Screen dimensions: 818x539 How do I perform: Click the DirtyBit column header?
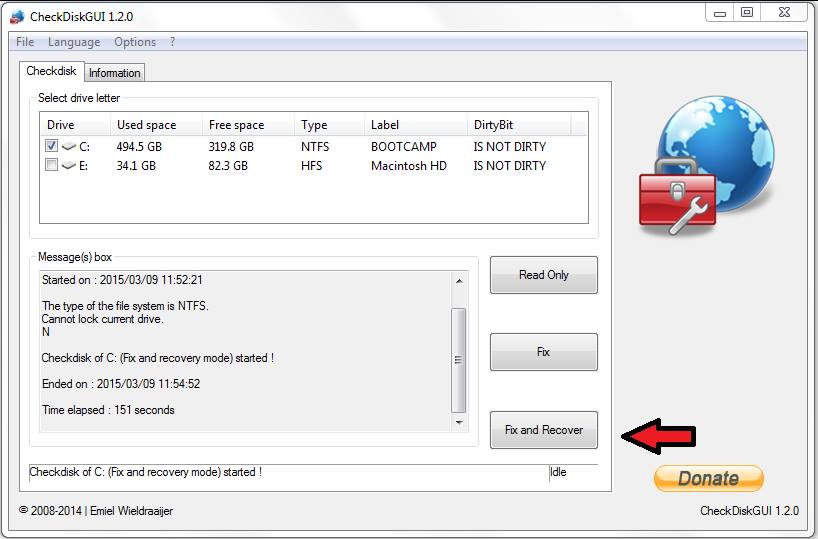tap(493, 125)
